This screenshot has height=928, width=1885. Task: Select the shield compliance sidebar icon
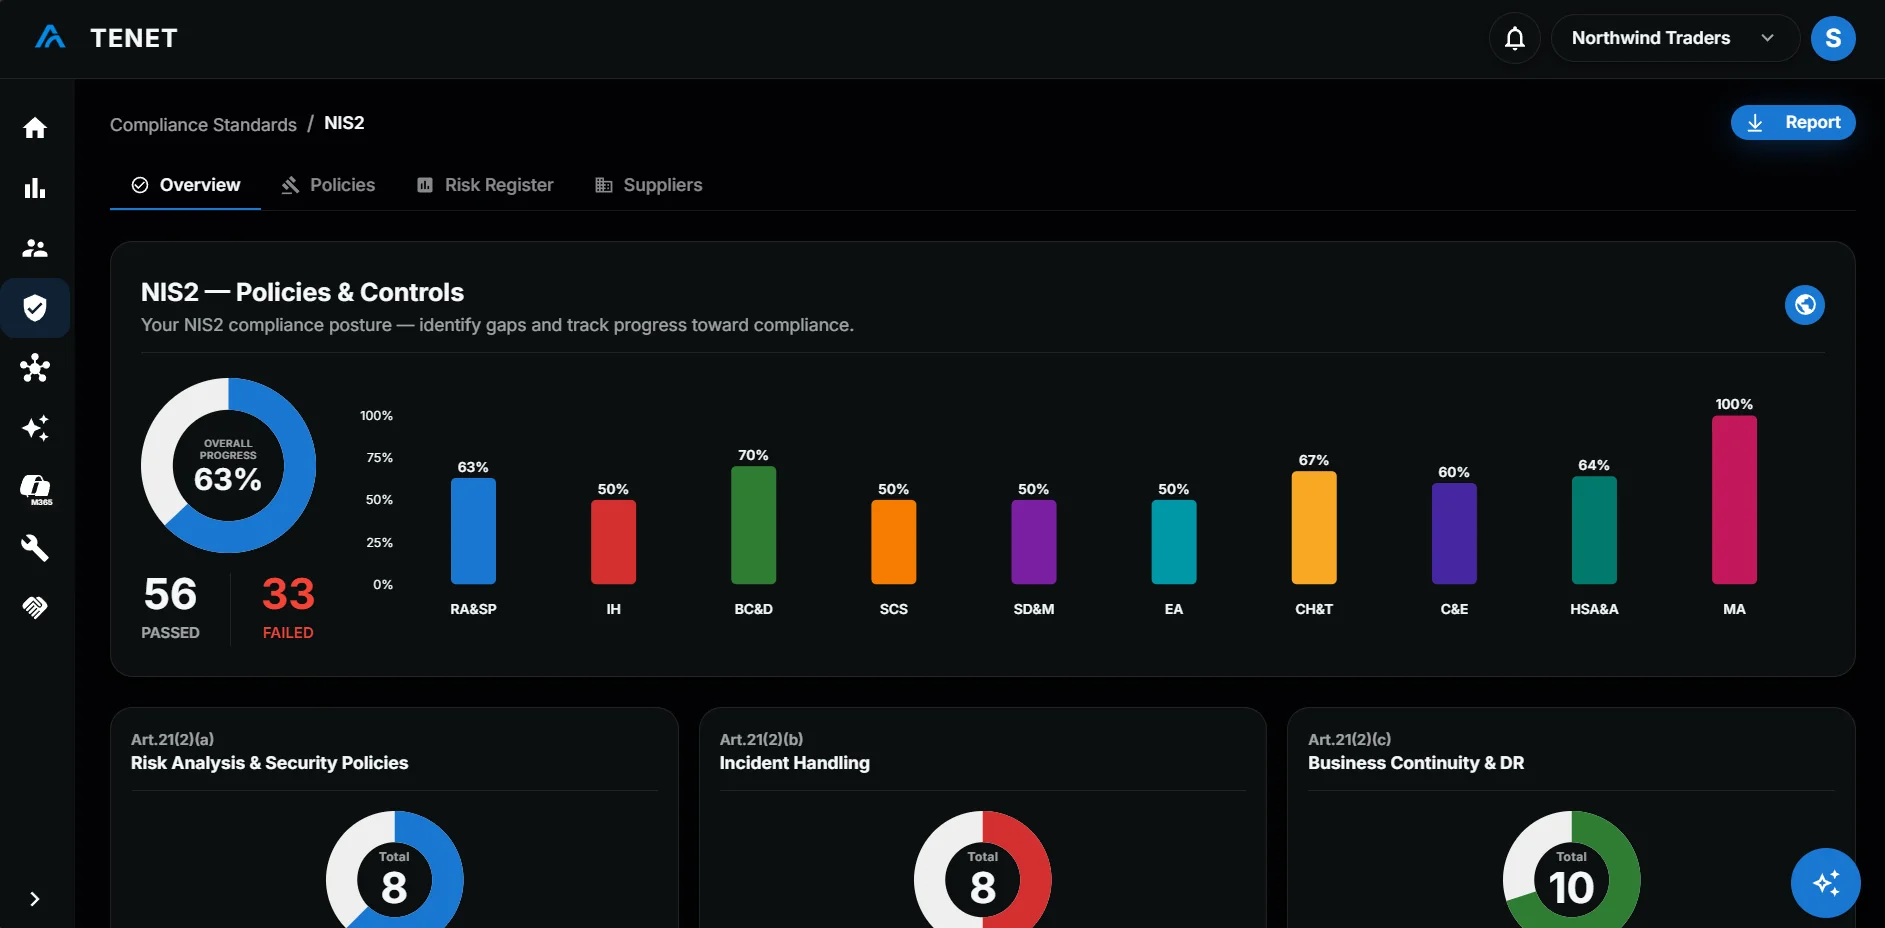coord(35,308)
